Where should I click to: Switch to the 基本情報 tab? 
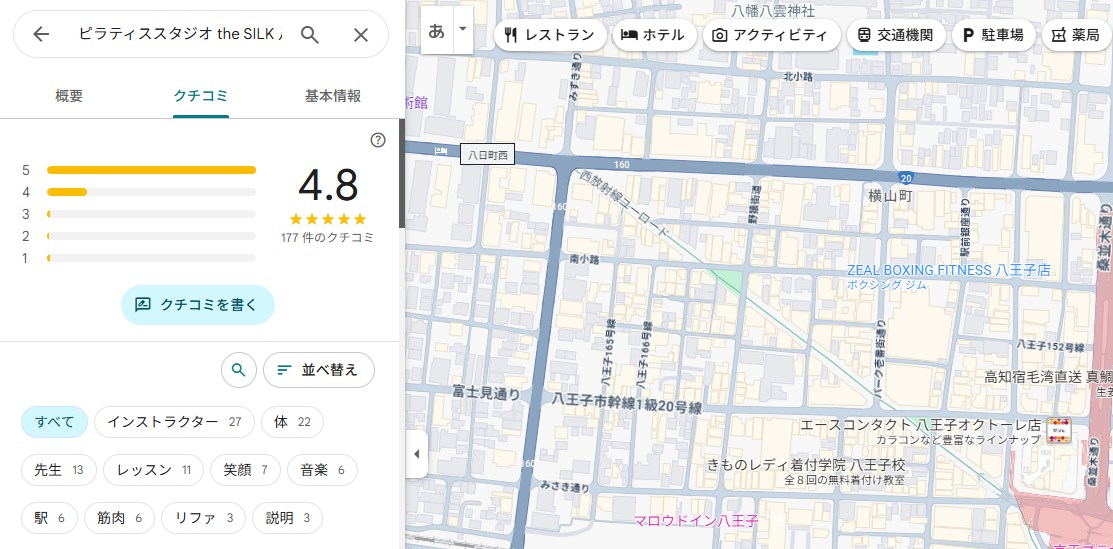click(x=332, y=96)
